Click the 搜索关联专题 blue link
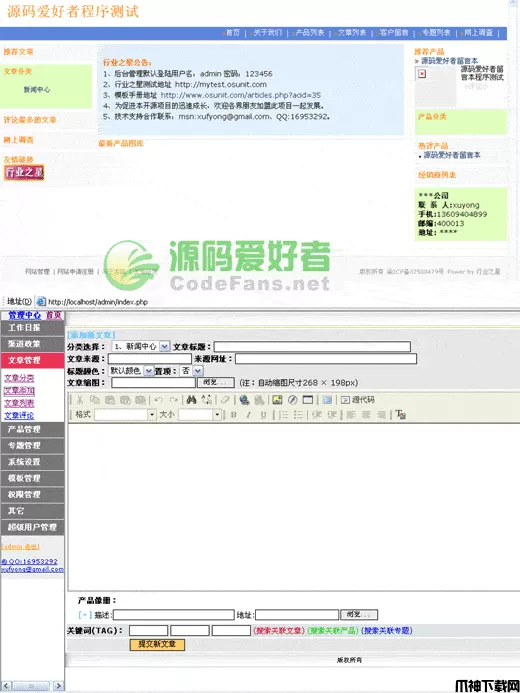The image size is (520, 693). tap(387, 631)
